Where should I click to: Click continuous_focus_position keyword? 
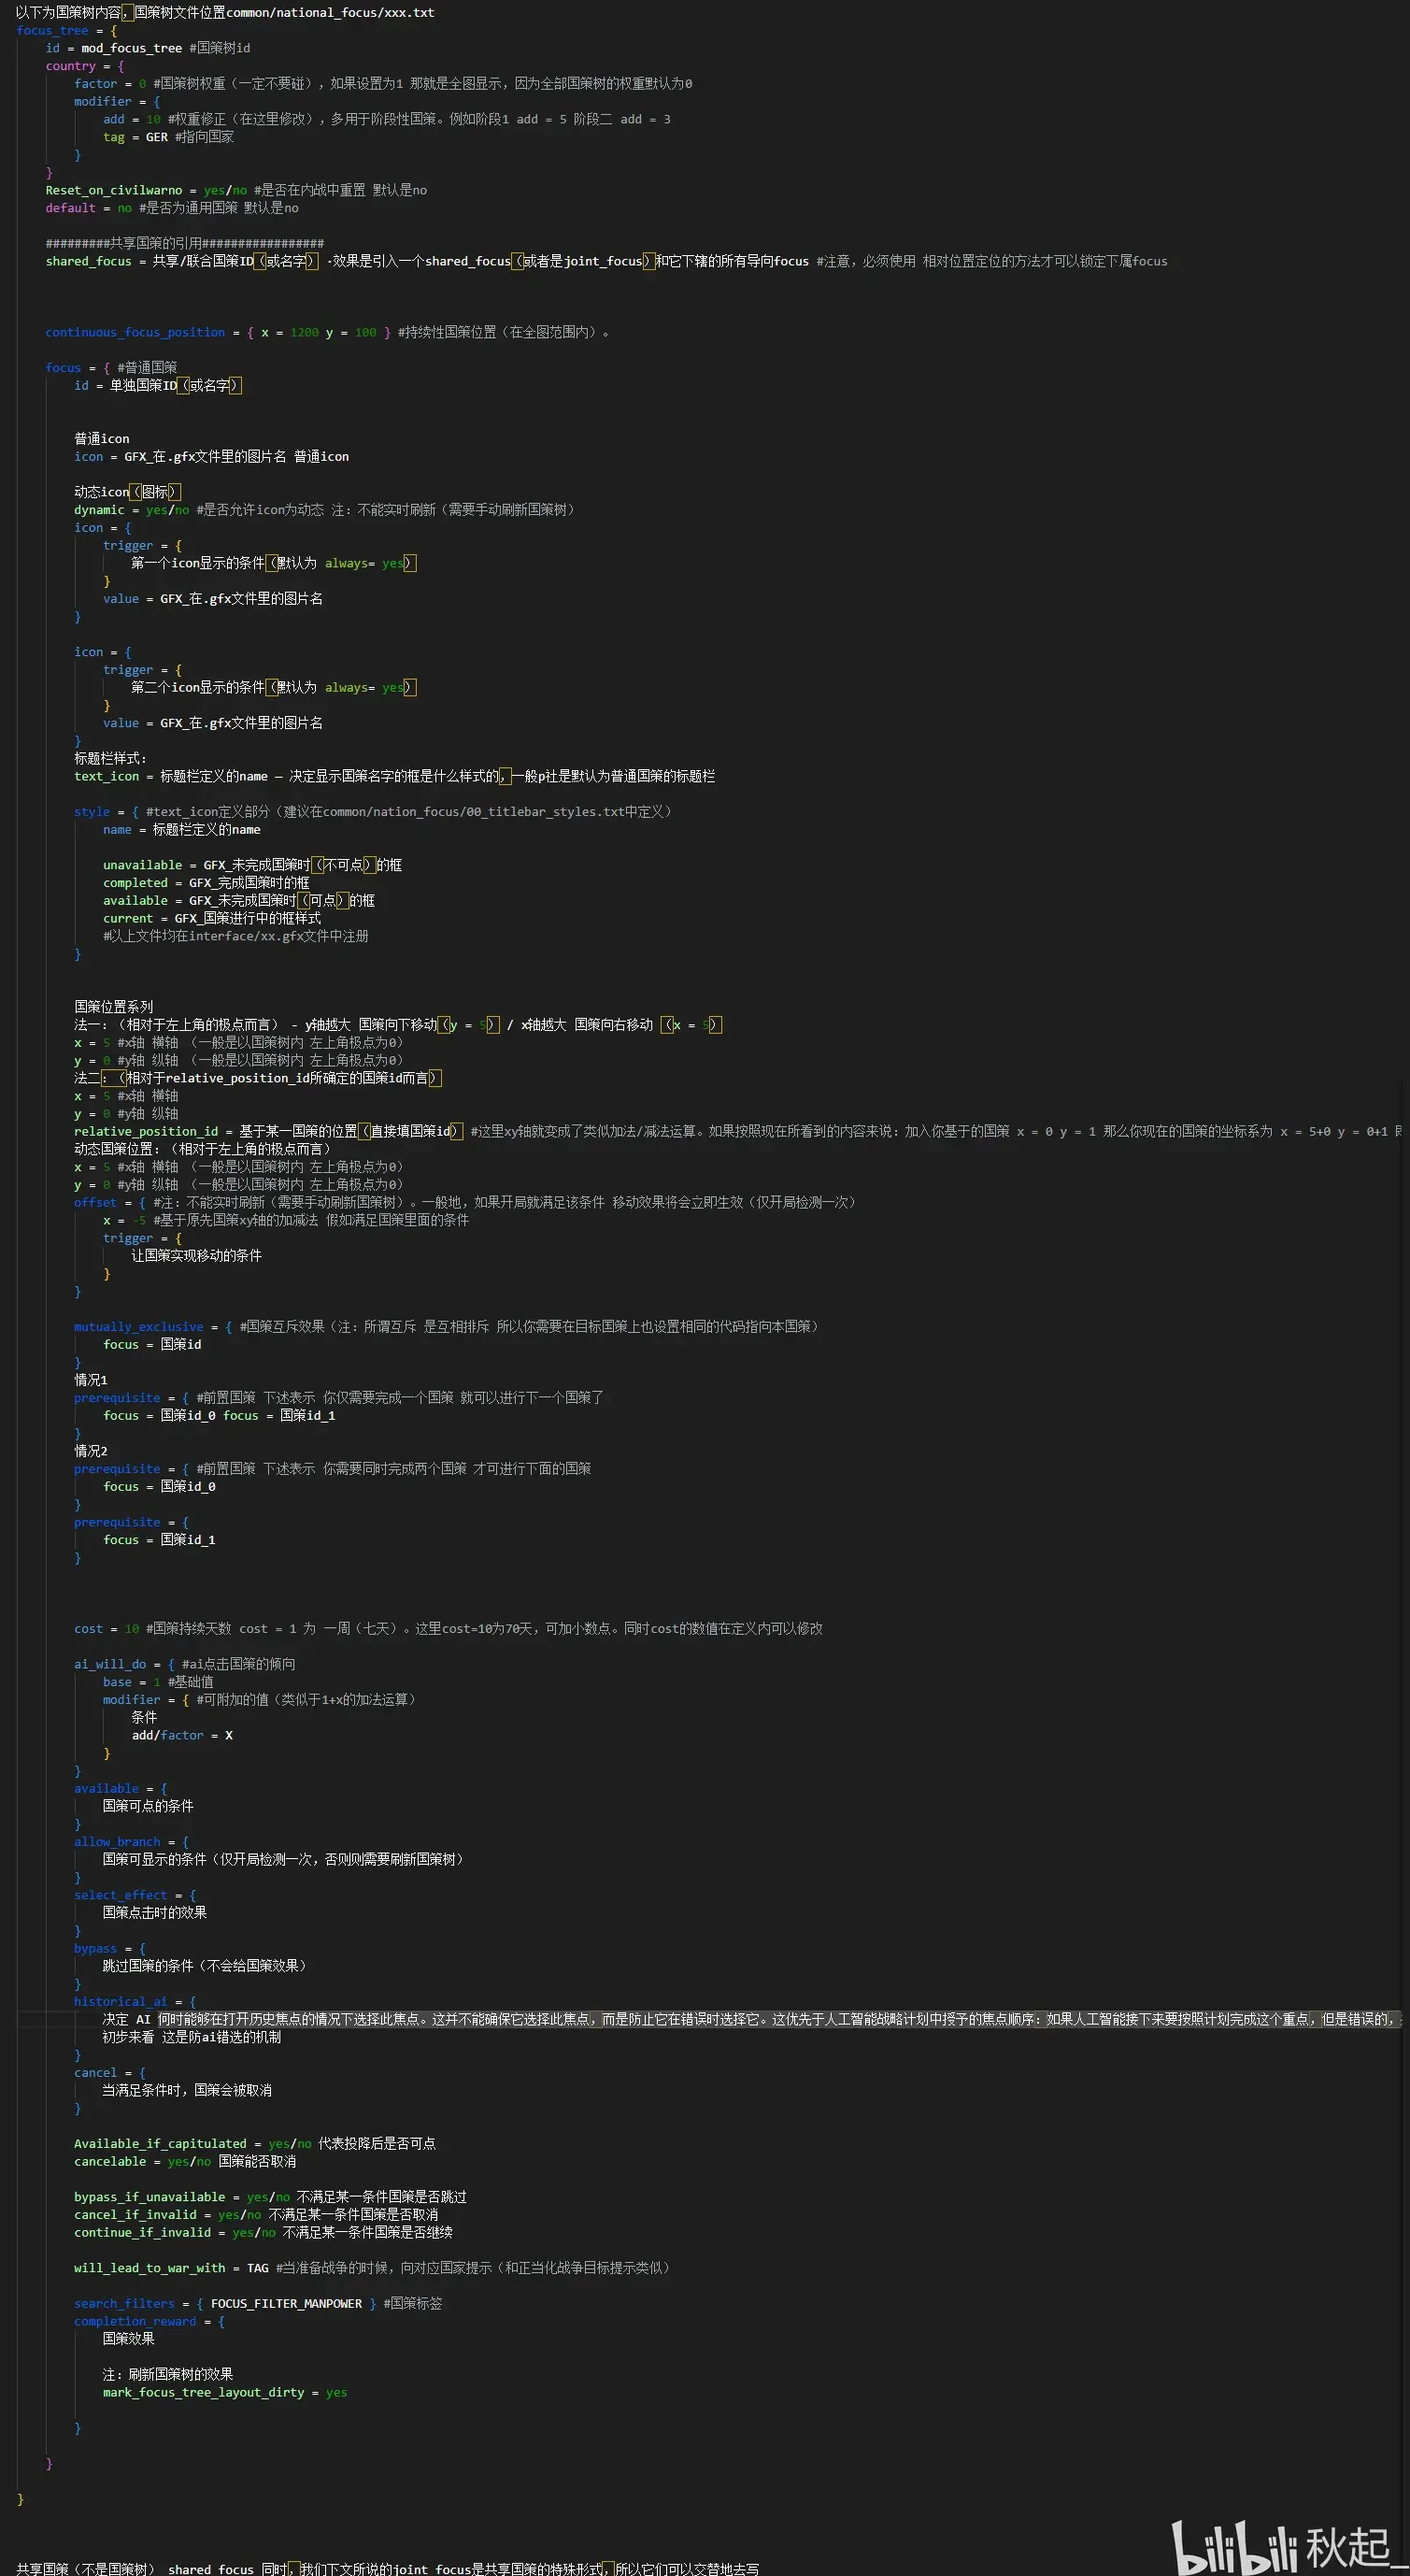(135, 332)
